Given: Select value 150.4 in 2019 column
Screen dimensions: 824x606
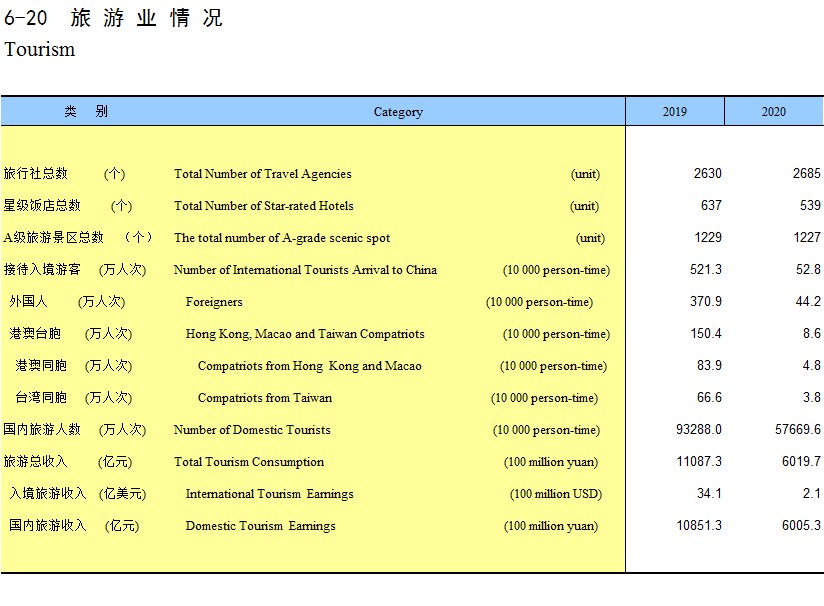Looking at the screenshot, I should point(706,334).
